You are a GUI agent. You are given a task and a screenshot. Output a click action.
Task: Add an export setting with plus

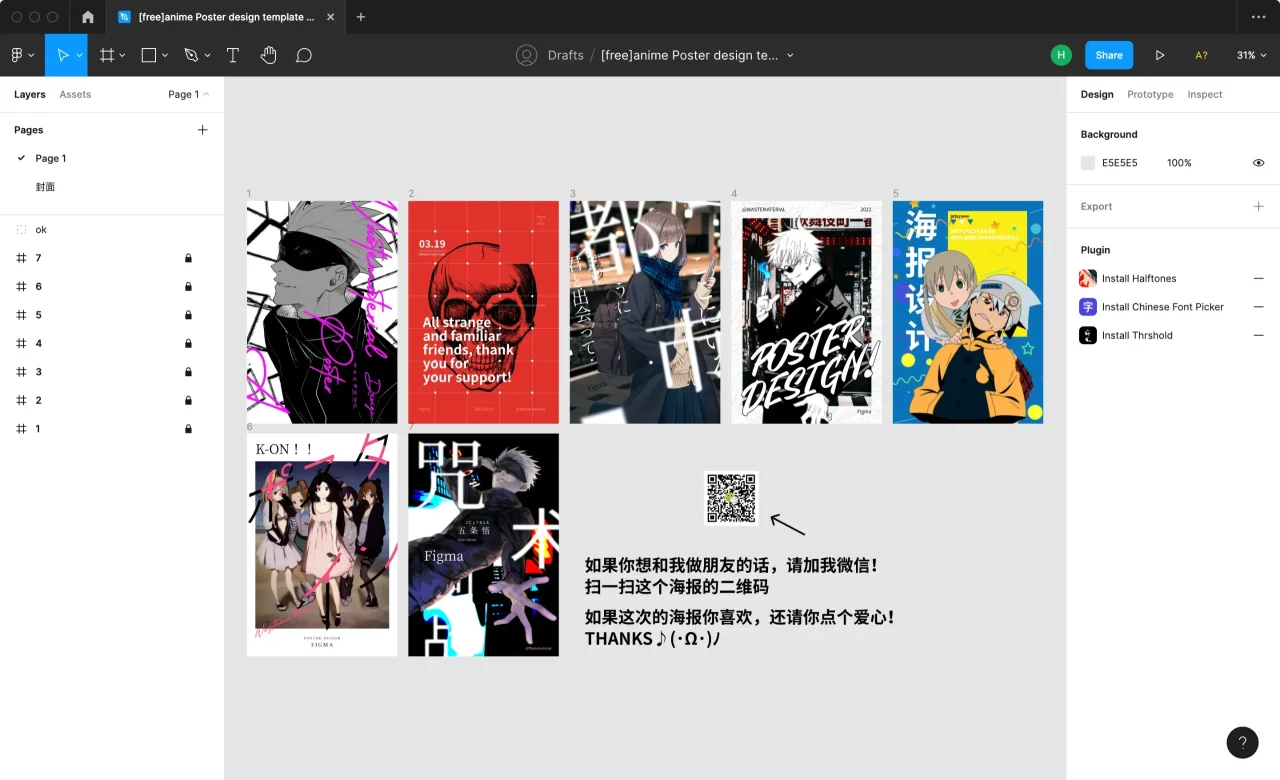1258,206
